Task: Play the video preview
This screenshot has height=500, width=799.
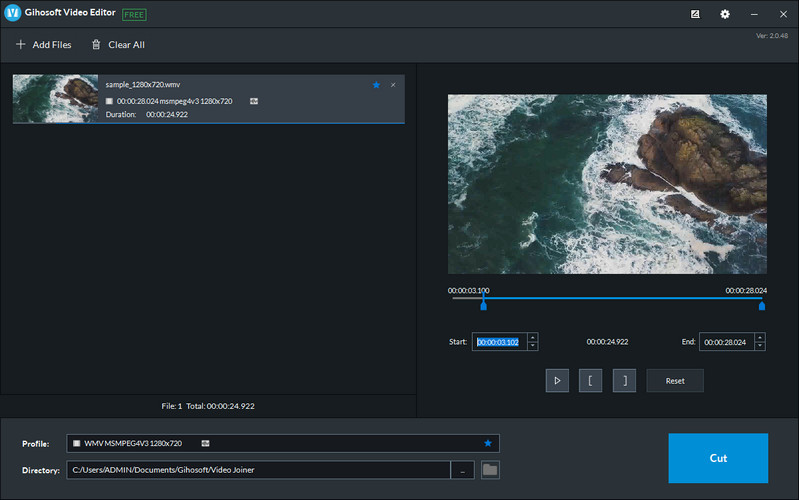Action: 557,380
